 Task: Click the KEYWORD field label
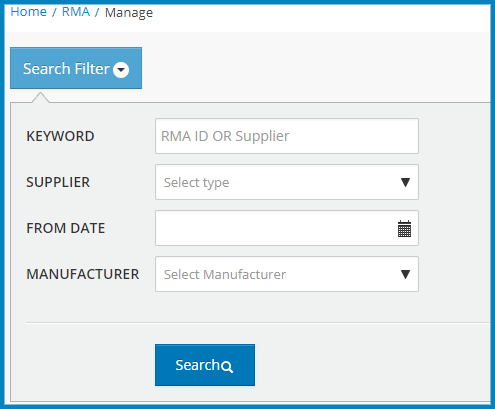60,136
